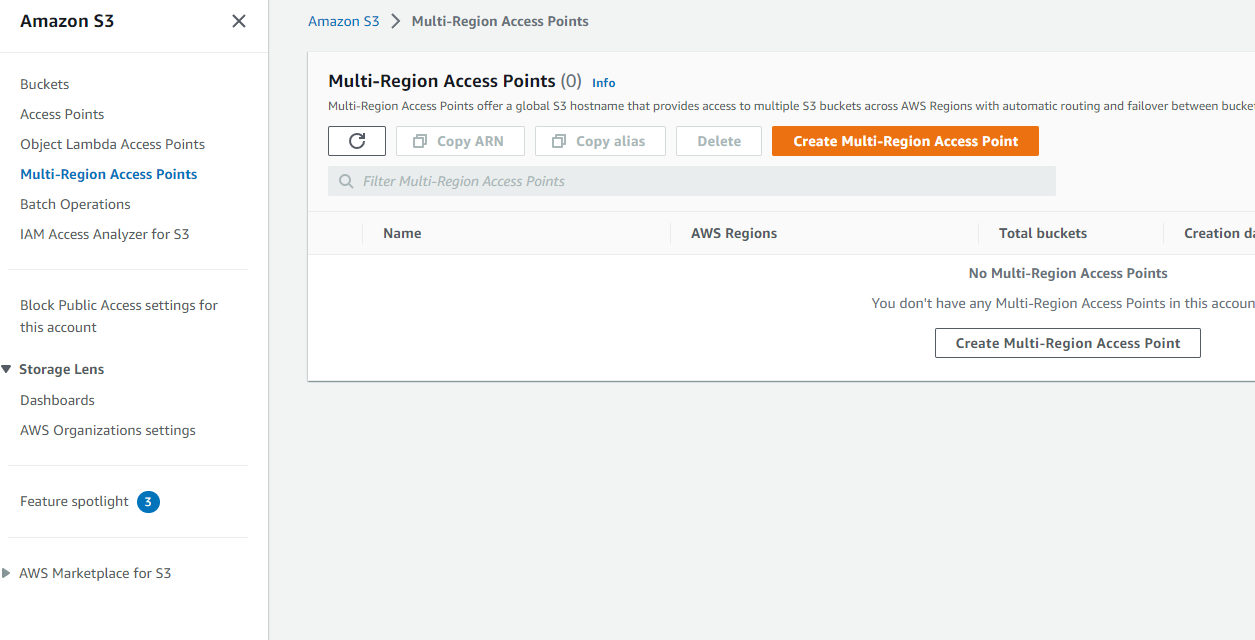
Task: Open Access Points in the sidebar
Action: coord(62,114)
